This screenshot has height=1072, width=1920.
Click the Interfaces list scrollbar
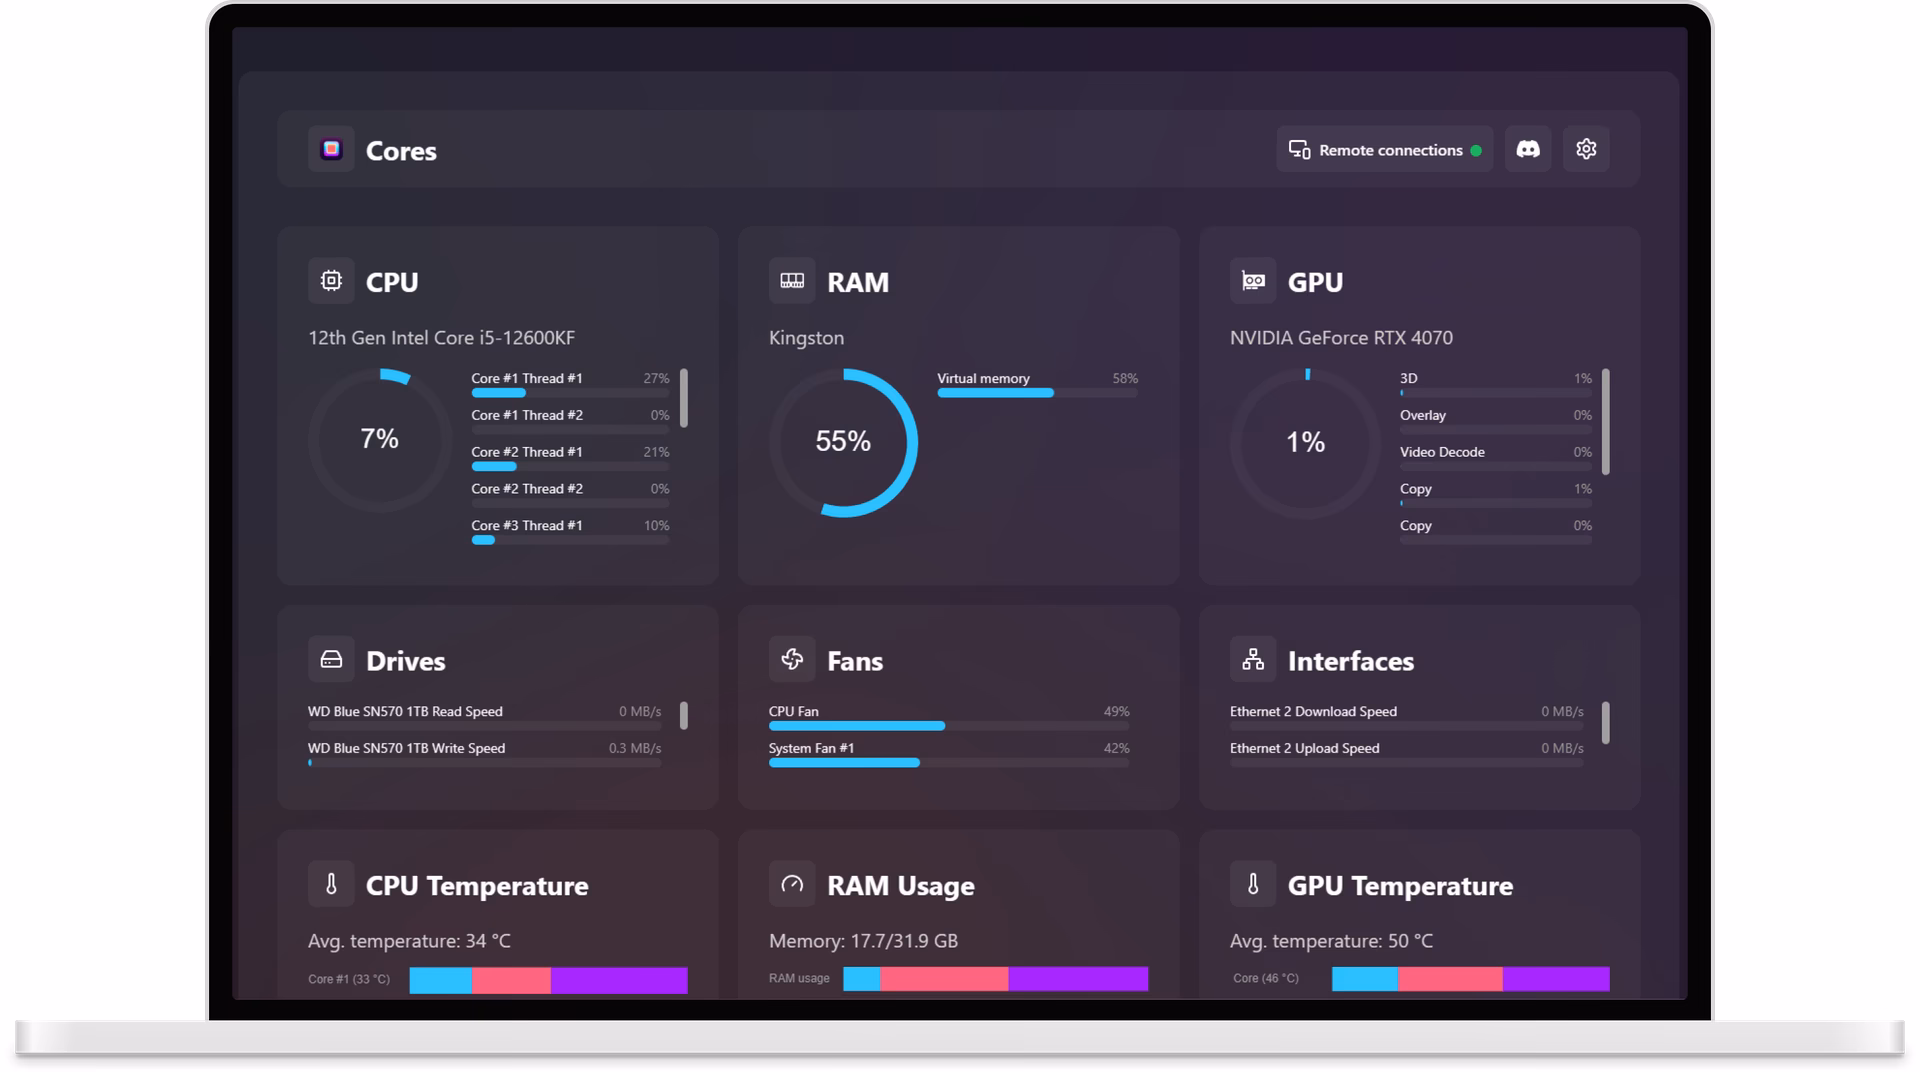[x=1606, y=722]
